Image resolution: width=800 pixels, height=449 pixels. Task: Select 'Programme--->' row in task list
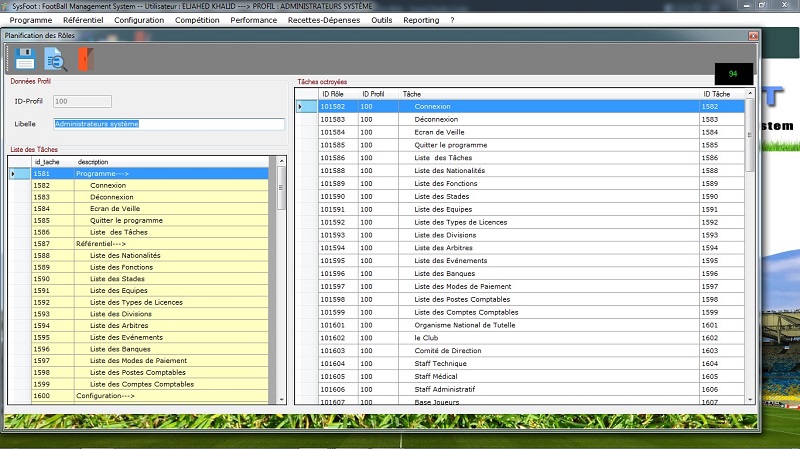150,173
